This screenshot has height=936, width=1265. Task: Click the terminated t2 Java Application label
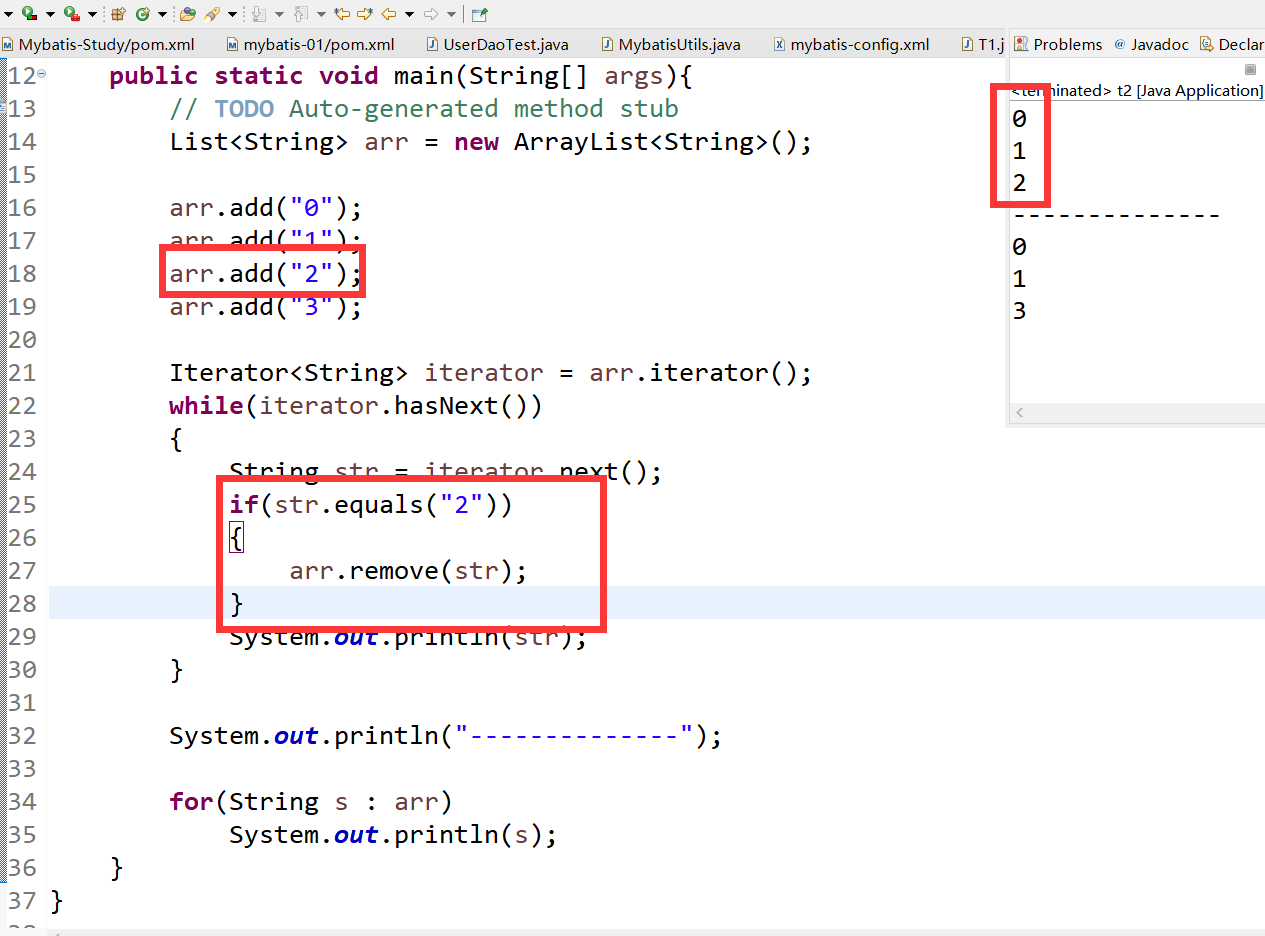1138,90
